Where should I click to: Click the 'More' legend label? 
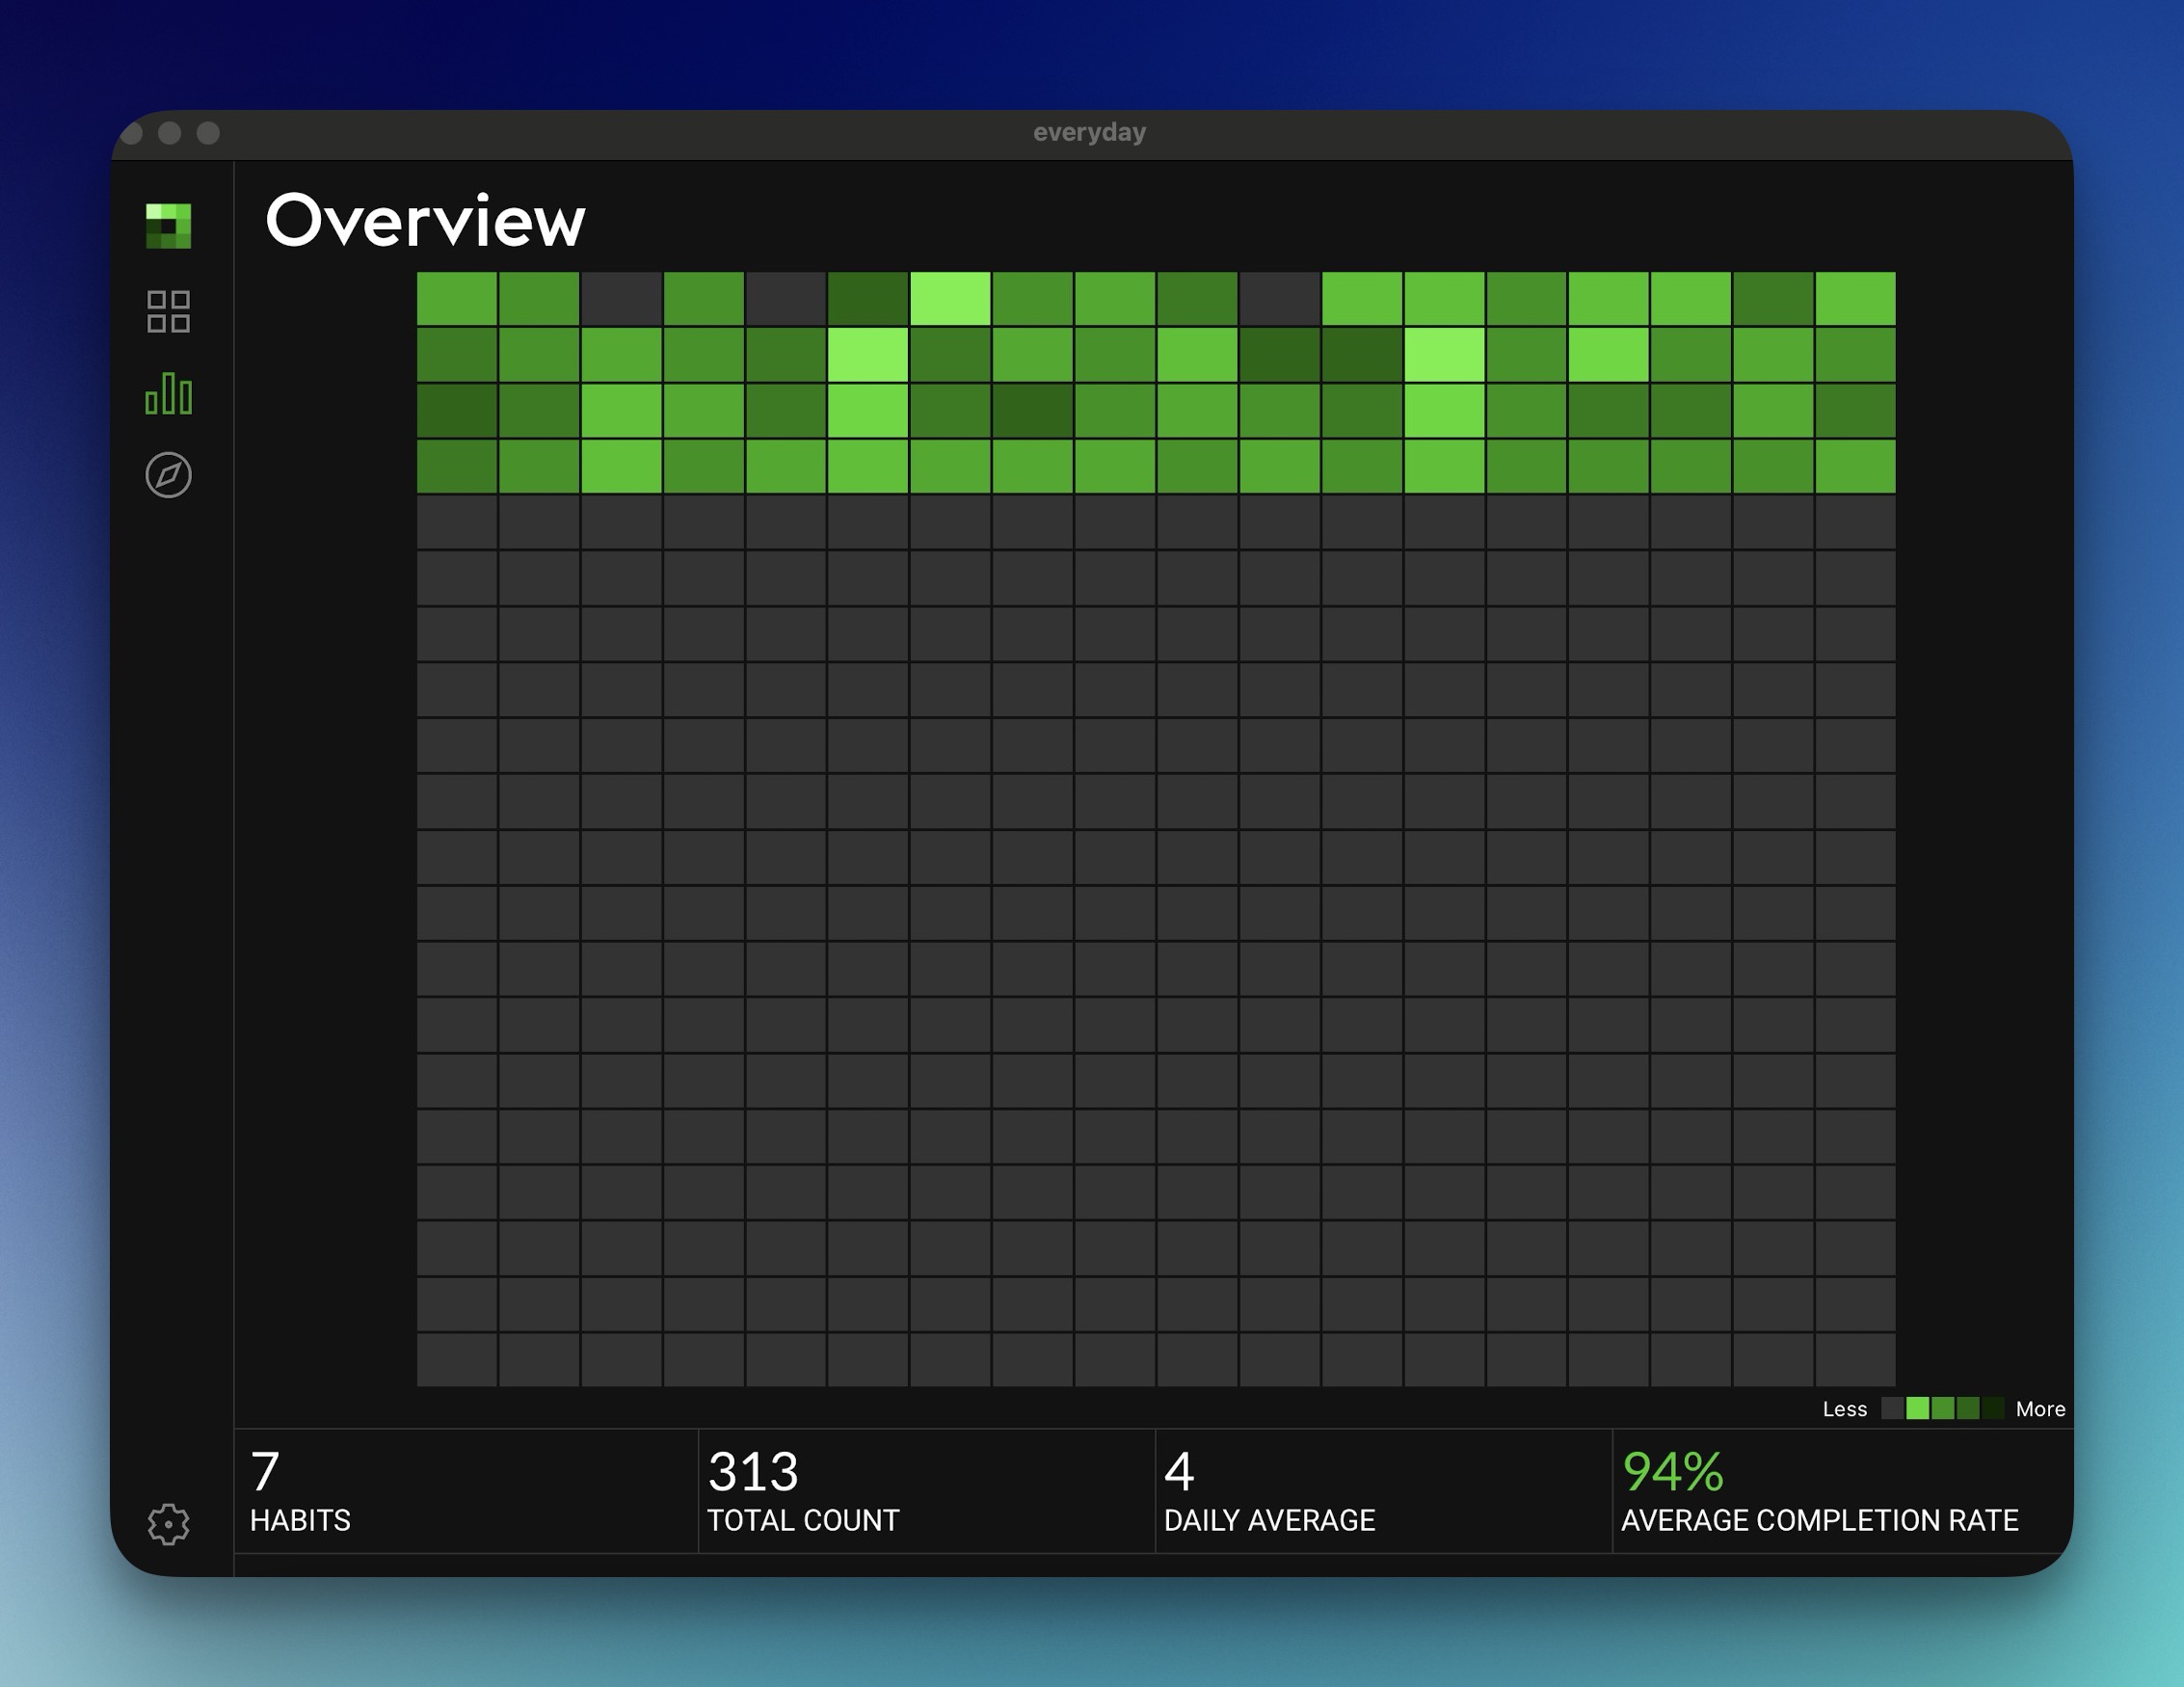[x=2040, y=1409]
